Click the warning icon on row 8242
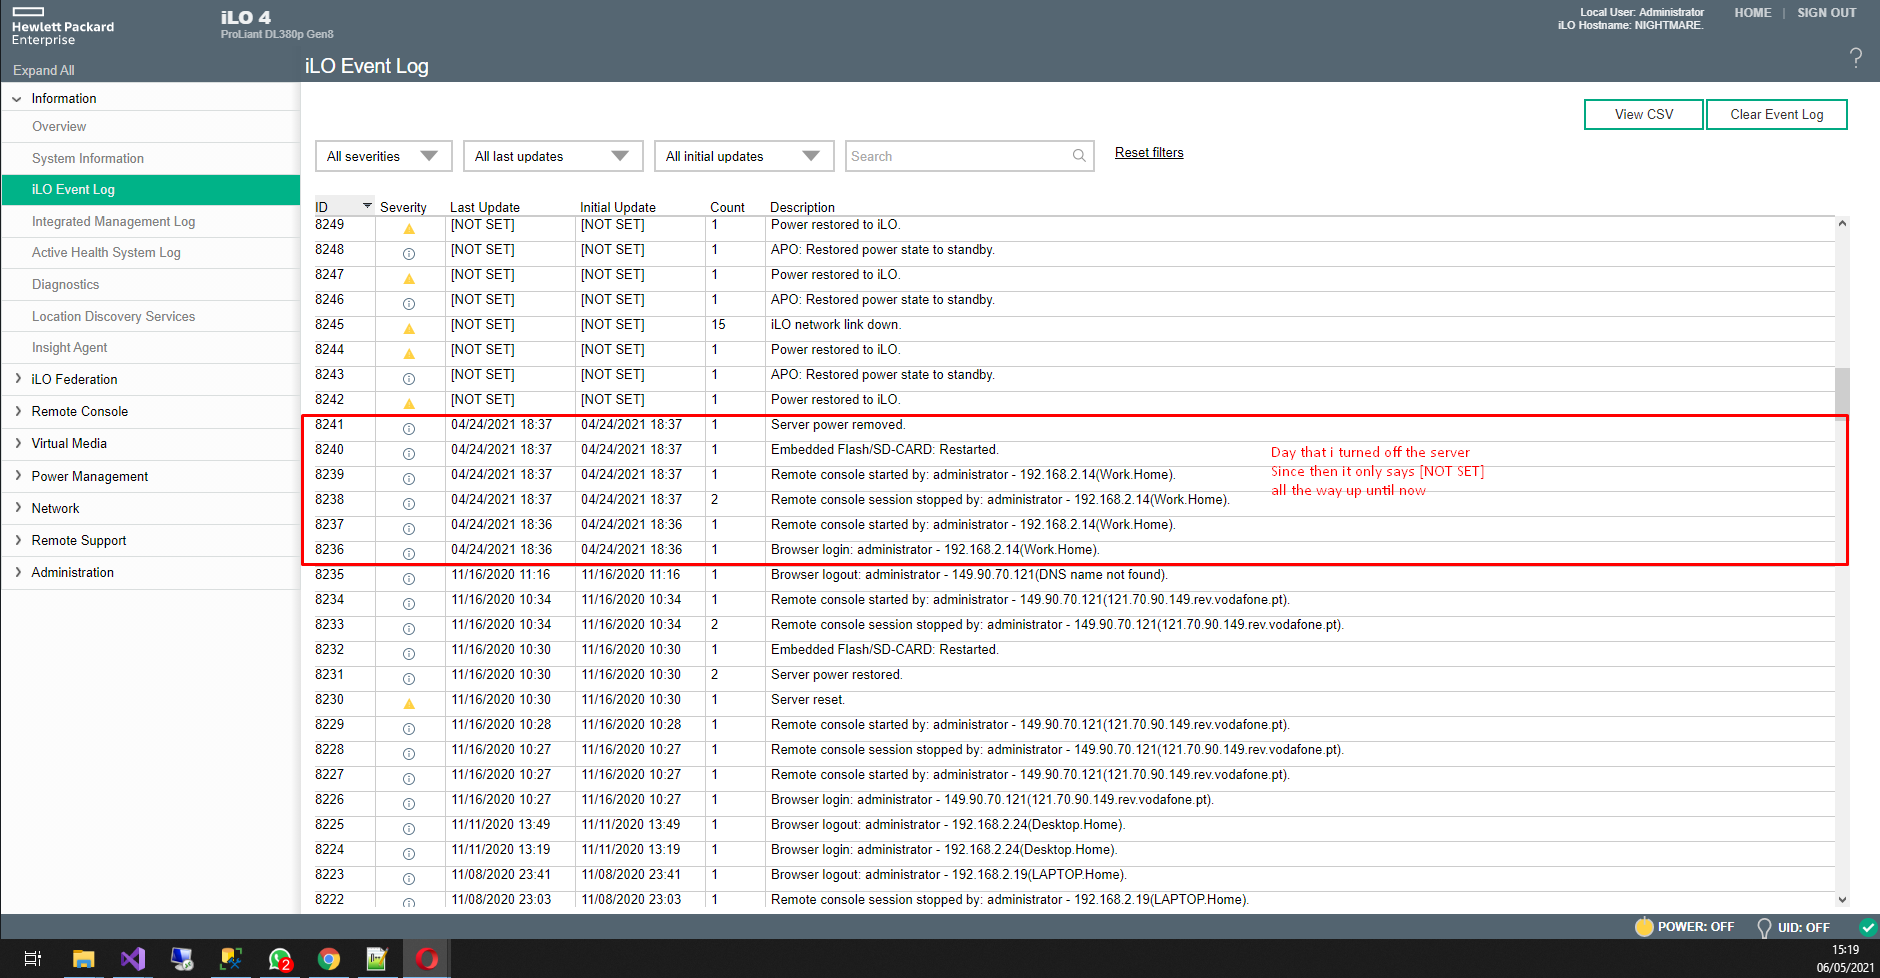Image resolution: width=1880 pixels, height=978 pixels. point(409,404)
